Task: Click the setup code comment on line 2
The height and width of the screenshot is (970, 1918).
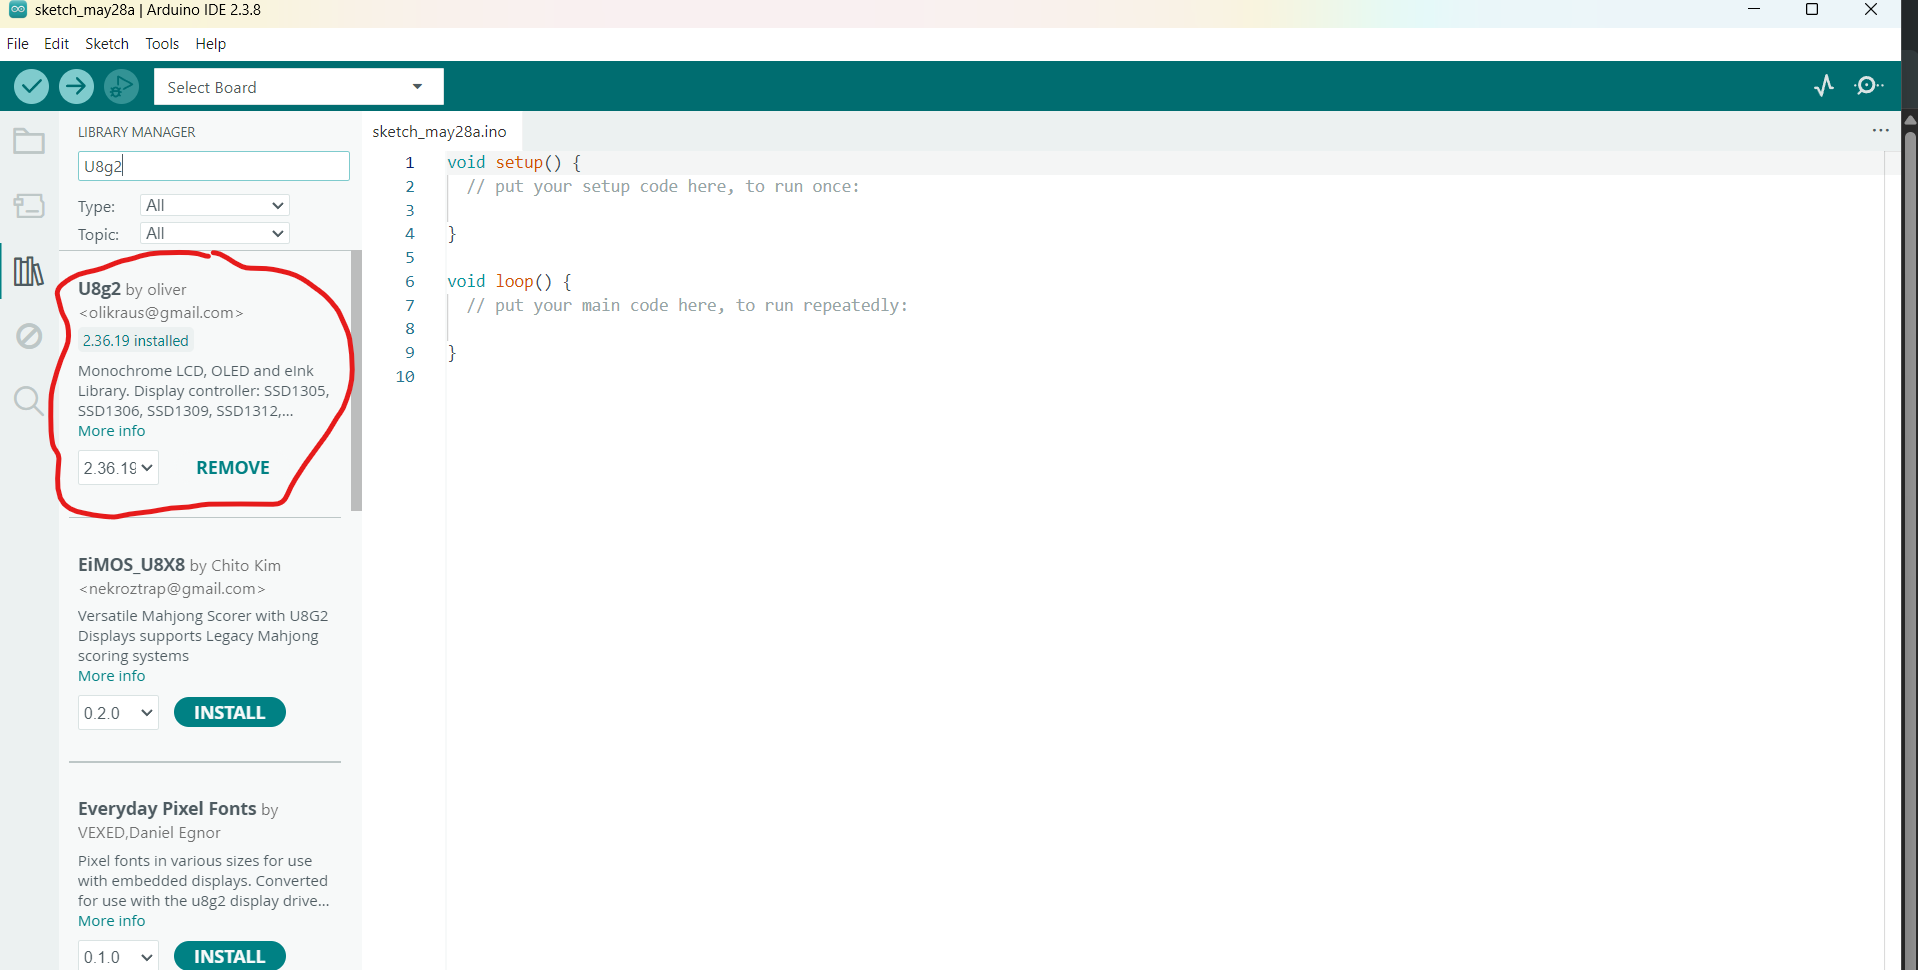Action: 663,186
